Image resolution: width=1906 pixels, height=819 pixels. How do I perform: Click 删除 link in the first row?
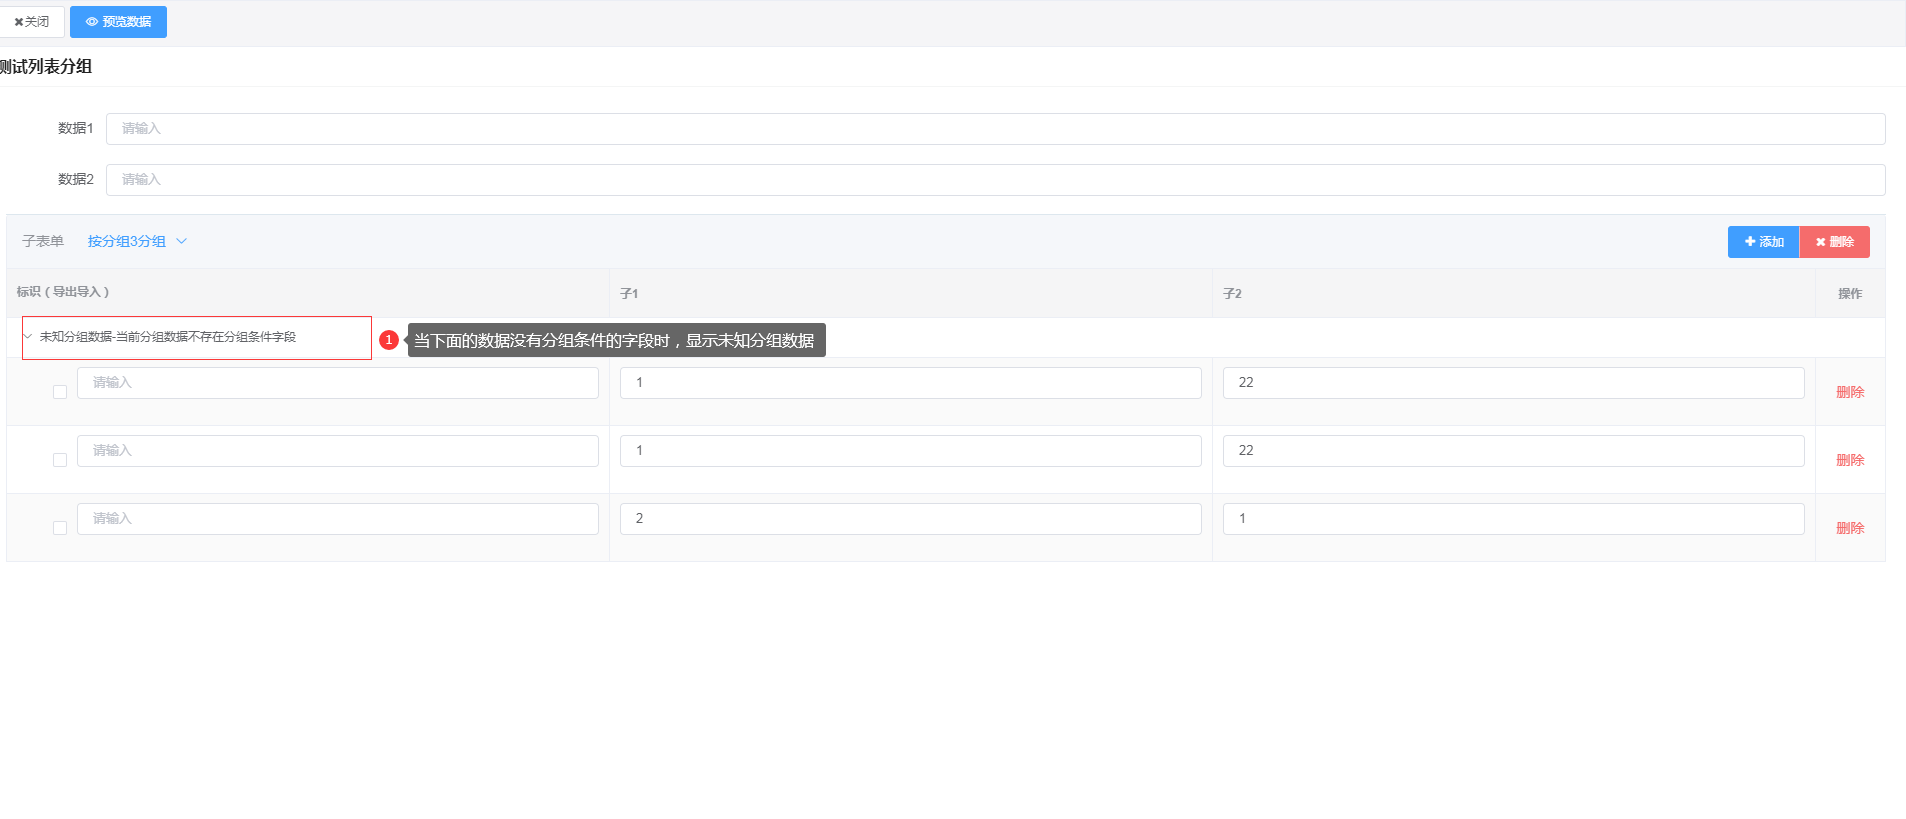(x=1849, y=392)
